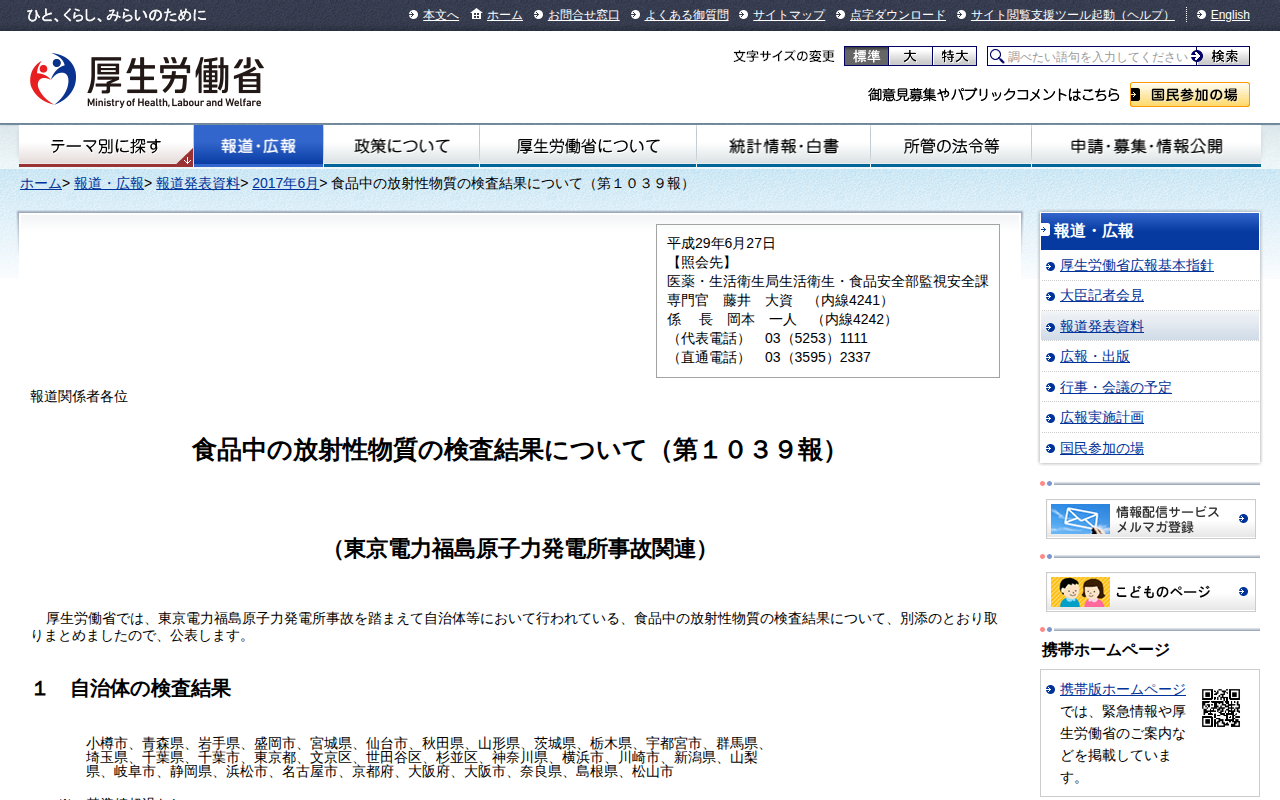Select 政策について nav tab
Image resolution: width=1280 pixels, height=800 pixels.
402,146
